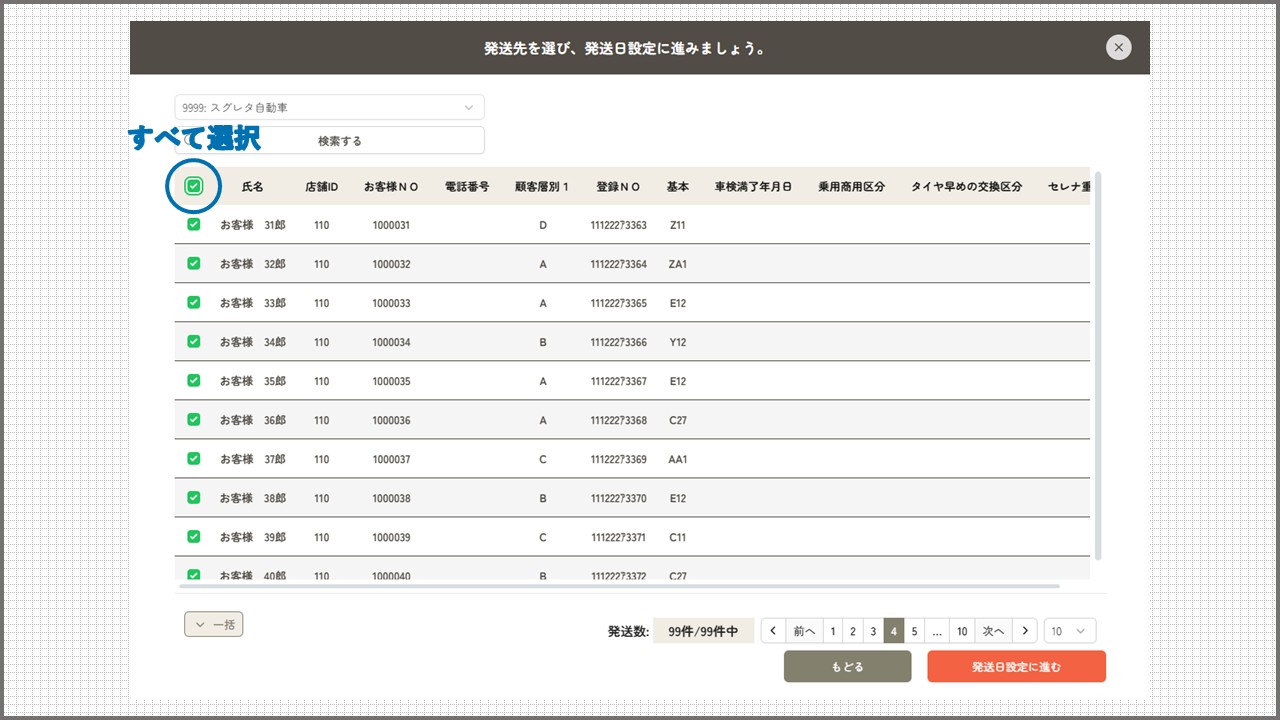
Task: Click 発送日設定に進む to proceed
Action: [x=1016, y=667]
